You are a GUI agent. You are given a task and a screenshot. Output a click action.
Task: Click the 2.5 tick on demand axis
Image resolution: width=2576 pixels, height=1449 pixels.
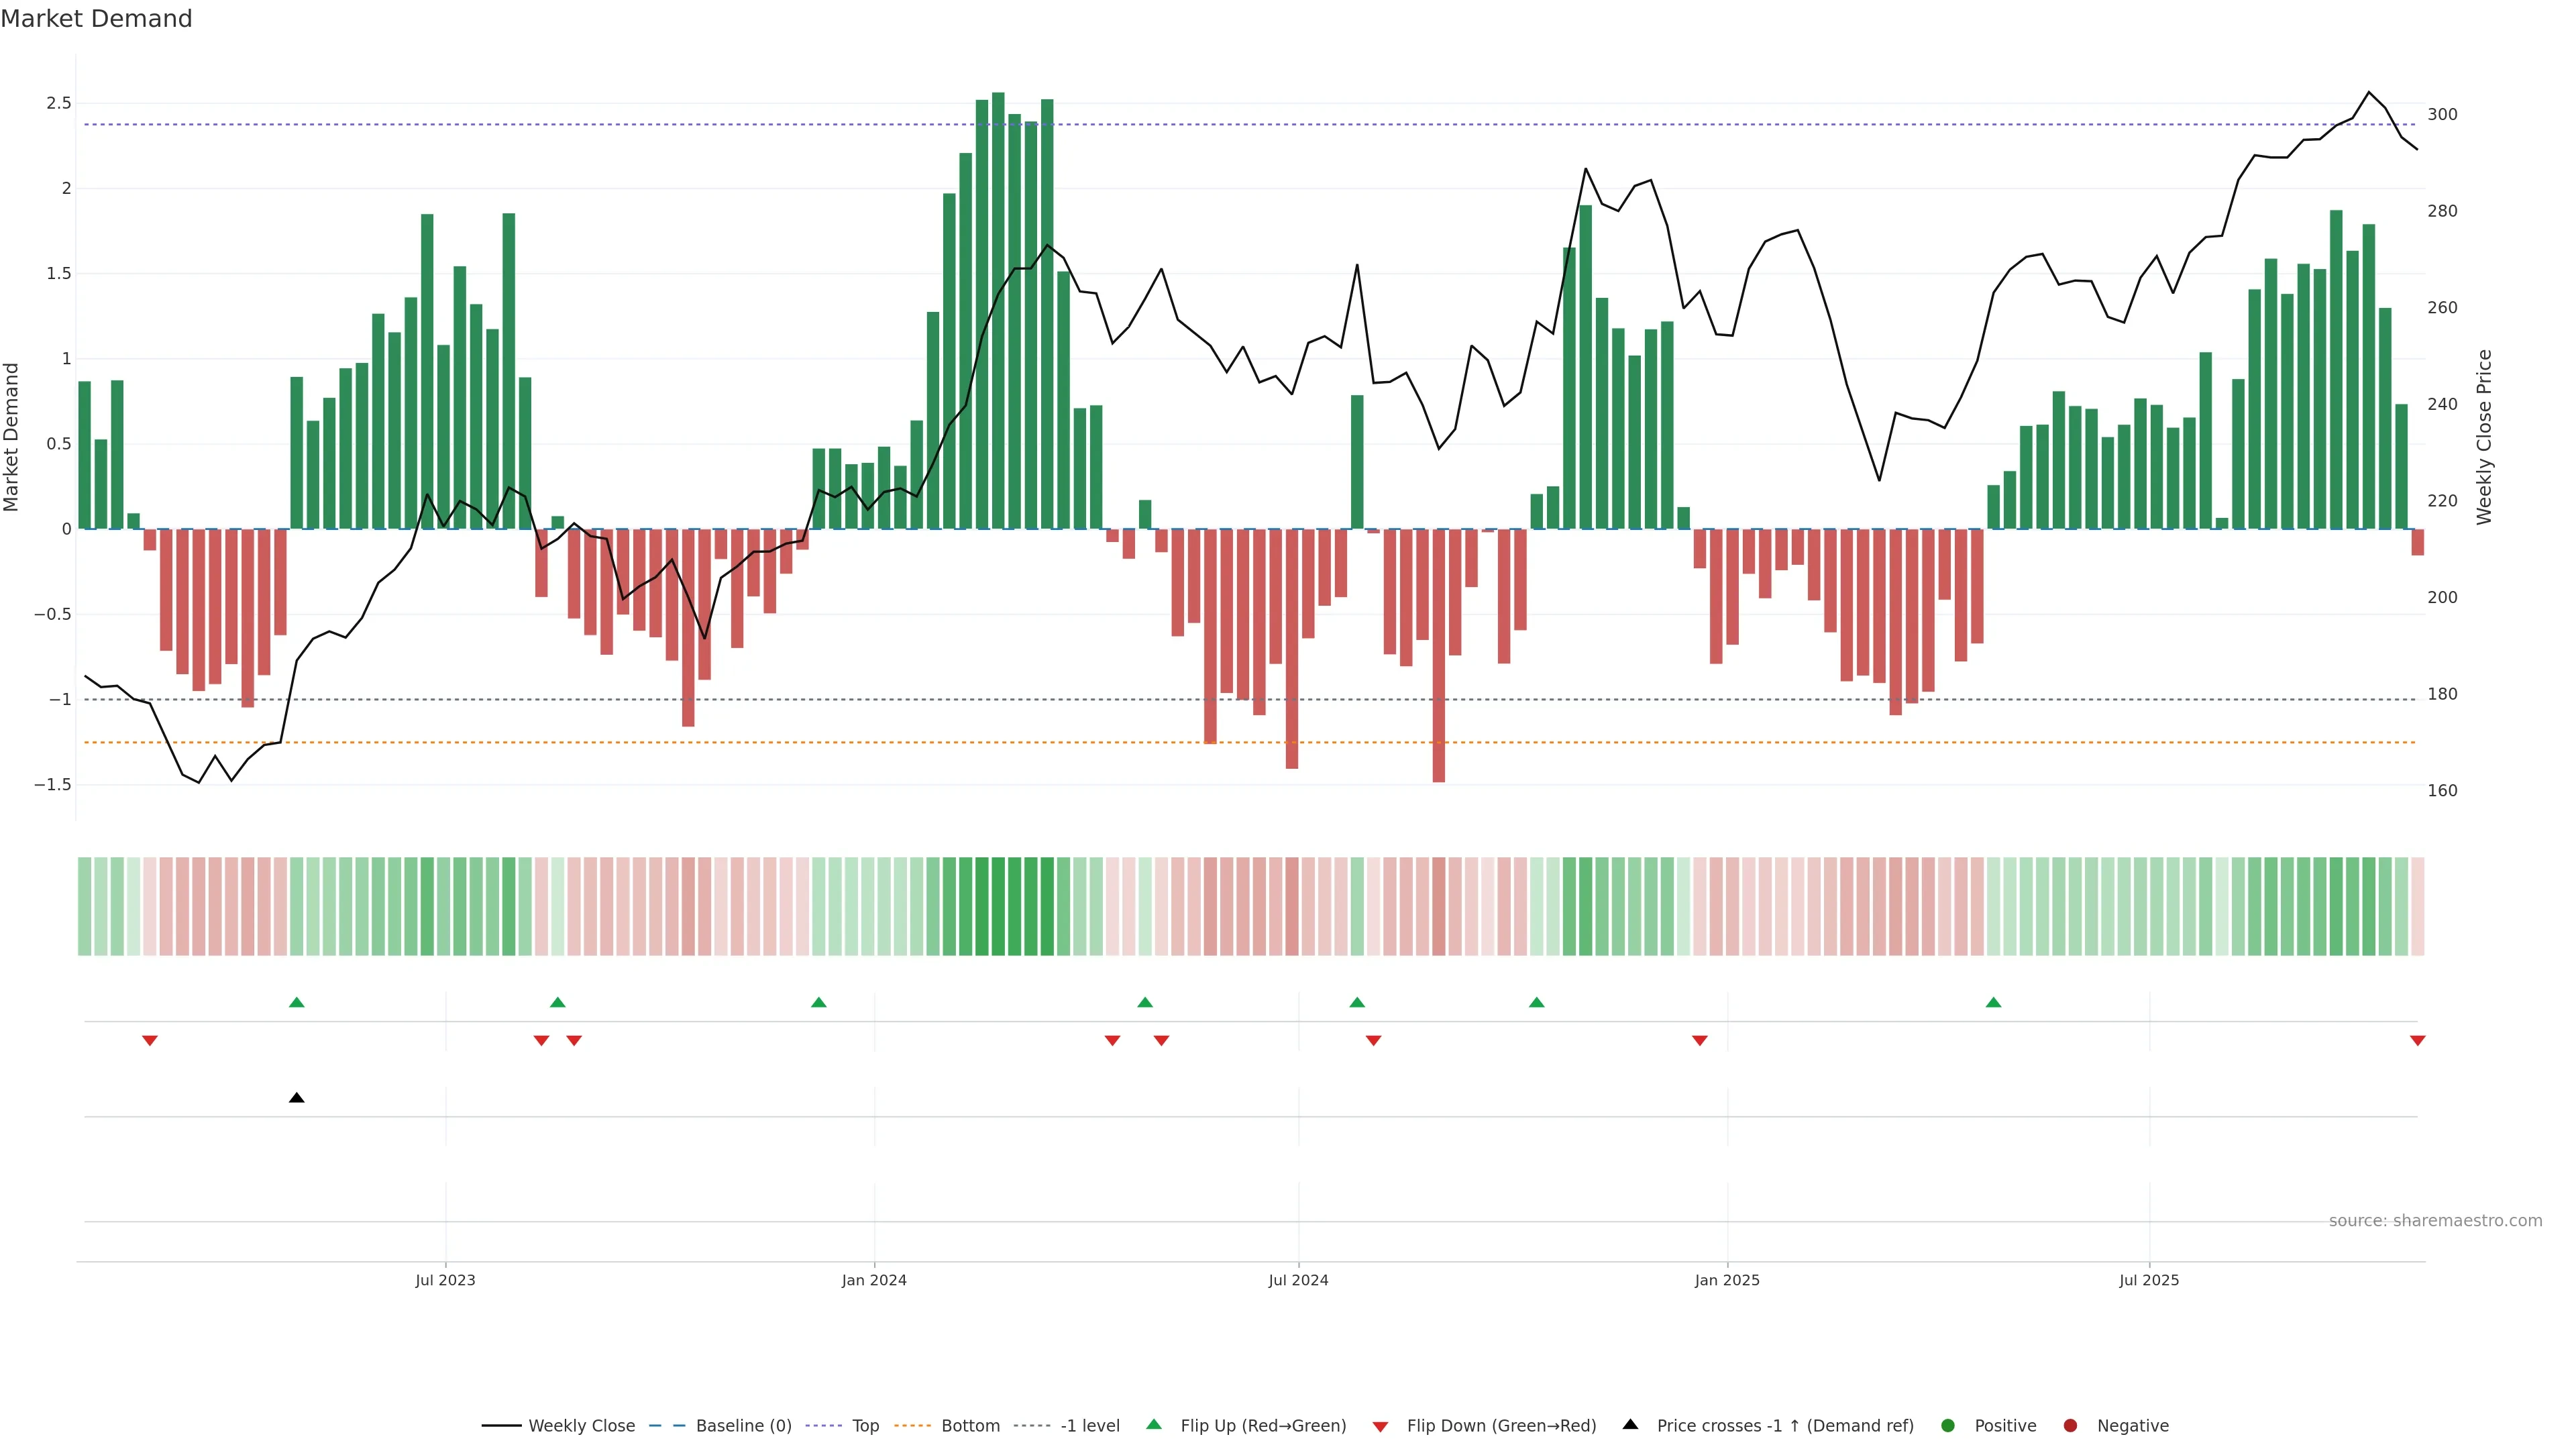[x=59, y=103]
